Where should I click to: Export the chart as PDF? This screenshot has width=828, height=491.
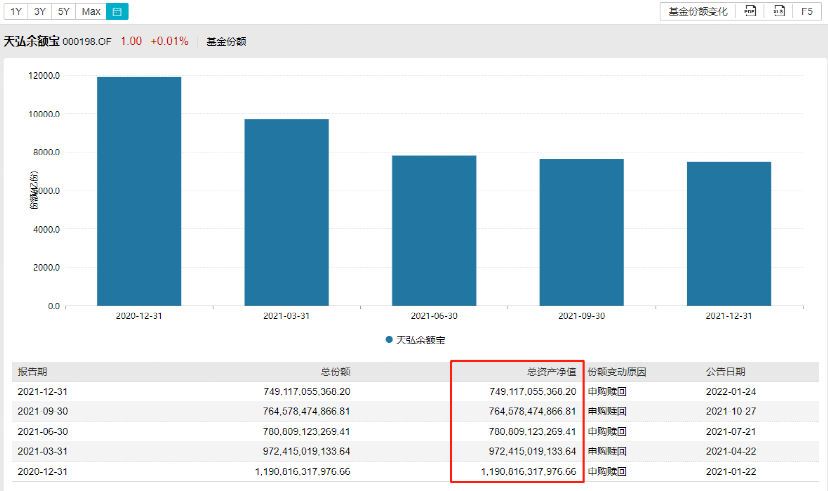750,11
